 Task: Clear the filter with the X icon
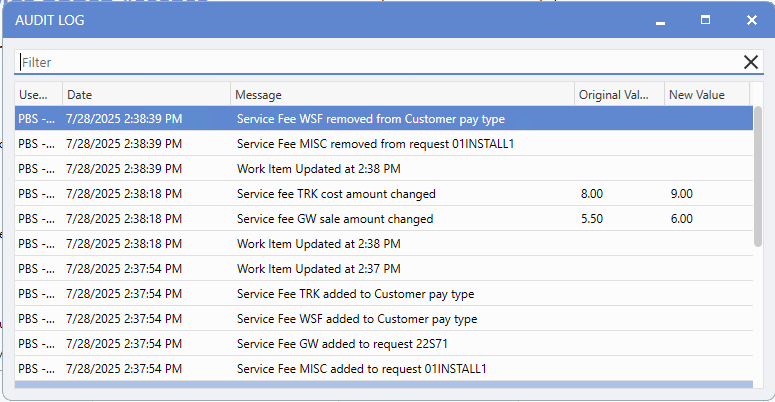pyautogui.click(x=751, y=62)
